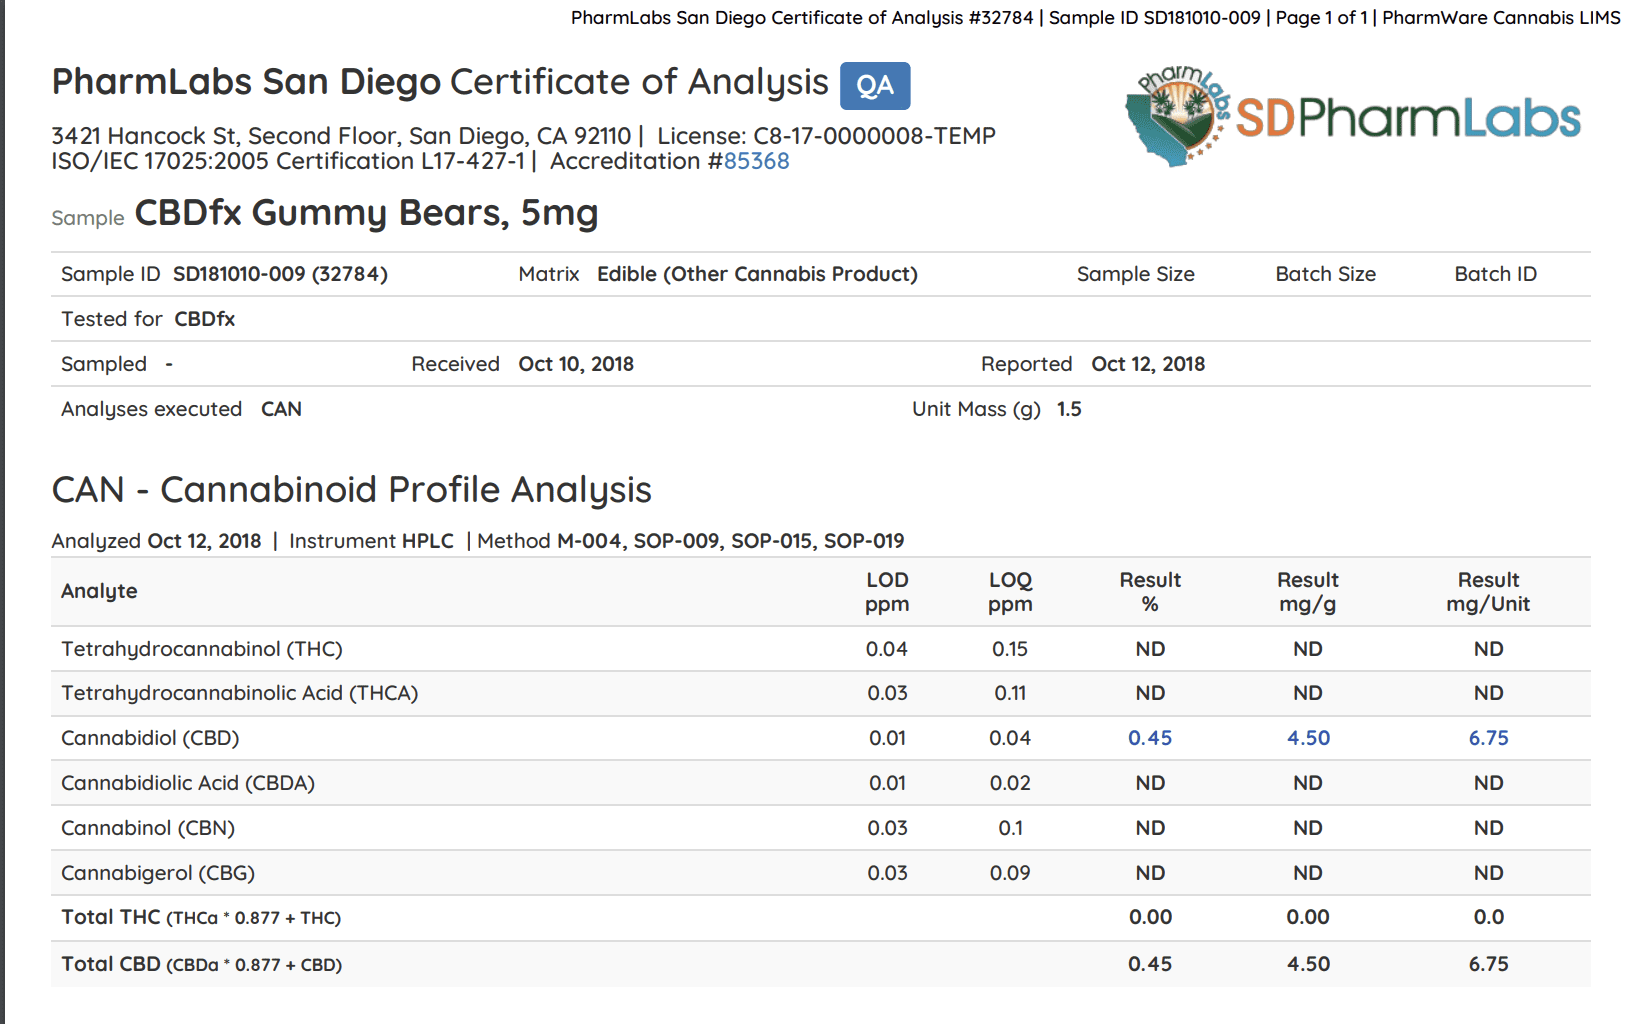Click the Unit Mass value 1.5
The width and height of the screenshot is (1630, 1024).
point(1069,409)
